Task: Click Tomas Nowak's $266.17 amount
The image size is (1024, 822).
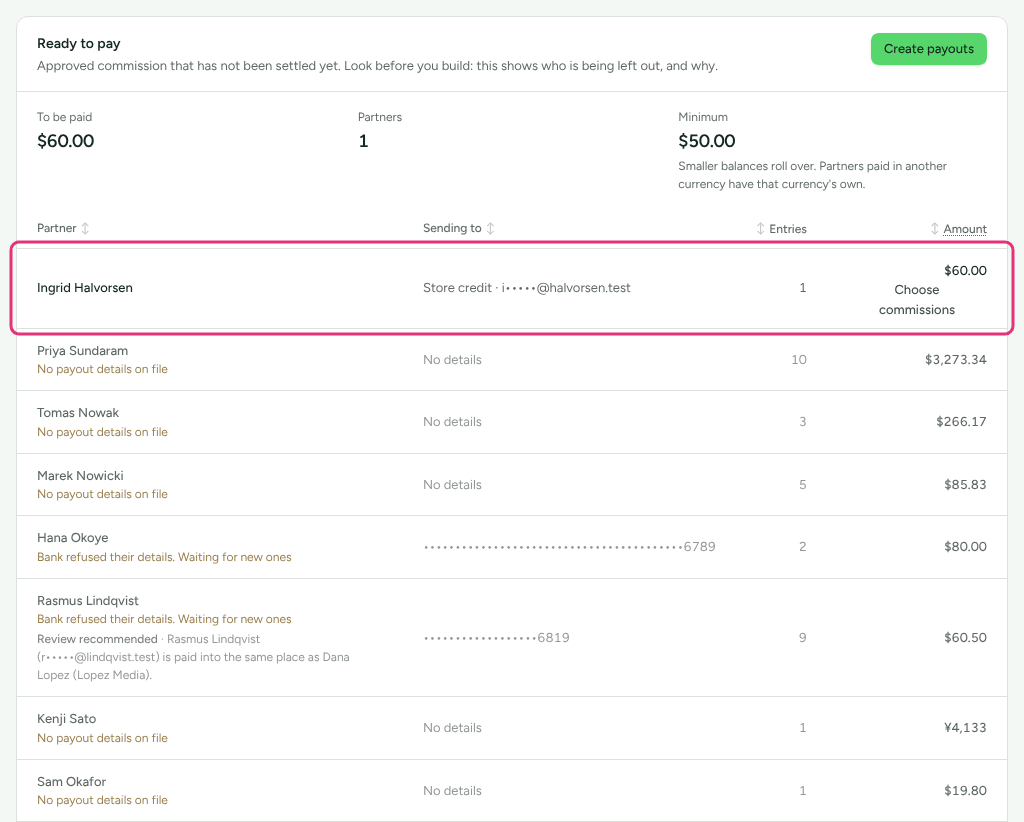Action: click(x=961, y=422)
